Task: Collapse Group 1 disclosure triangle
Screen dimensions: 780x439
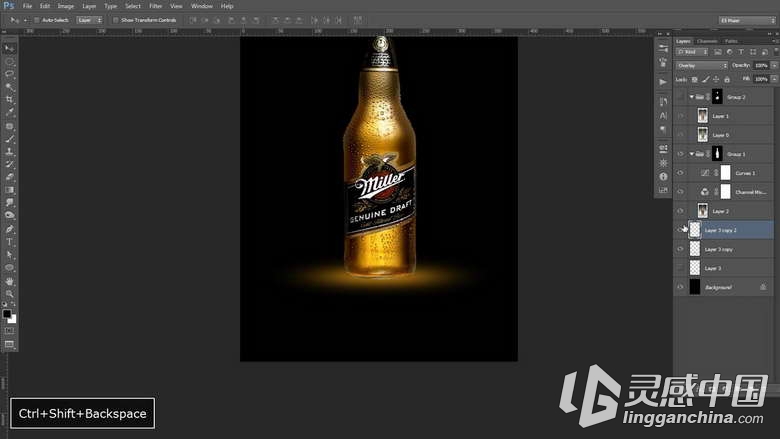Action: [x=691, y=154]
